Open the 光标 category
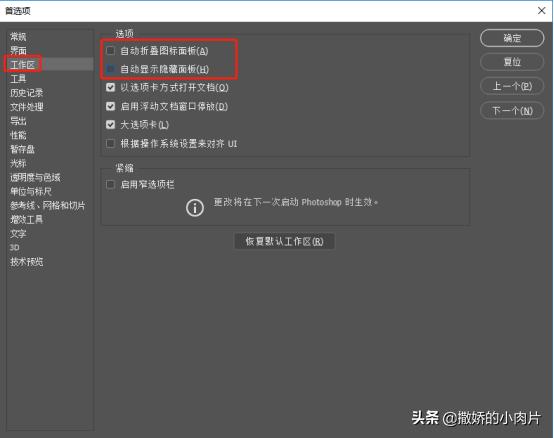The width and height of the screenshot is (554, 438). pos(18,163)
